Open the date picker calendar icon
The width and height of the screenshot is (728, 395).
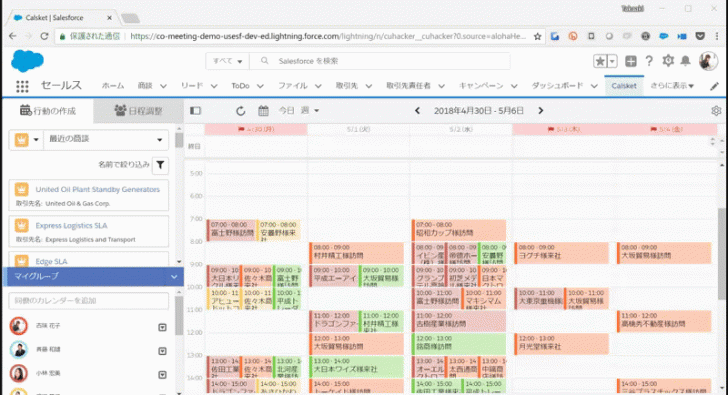coord(263,110)
